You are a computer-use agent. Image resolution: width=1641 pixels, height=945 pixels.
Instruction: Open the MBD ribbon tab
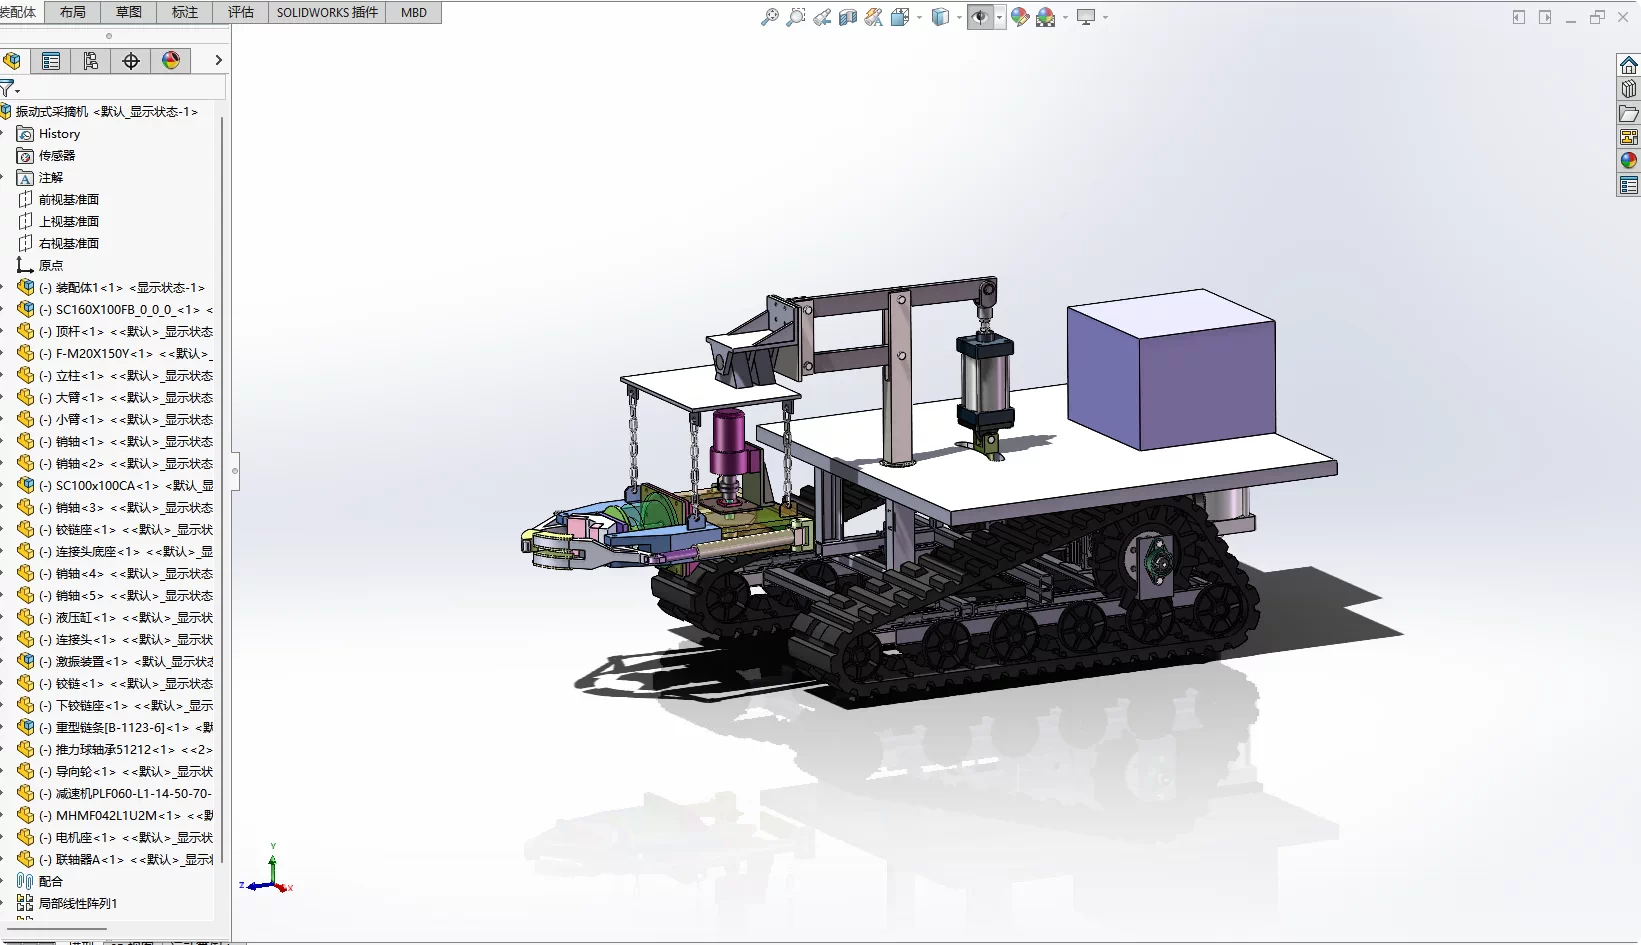[414, 12]
